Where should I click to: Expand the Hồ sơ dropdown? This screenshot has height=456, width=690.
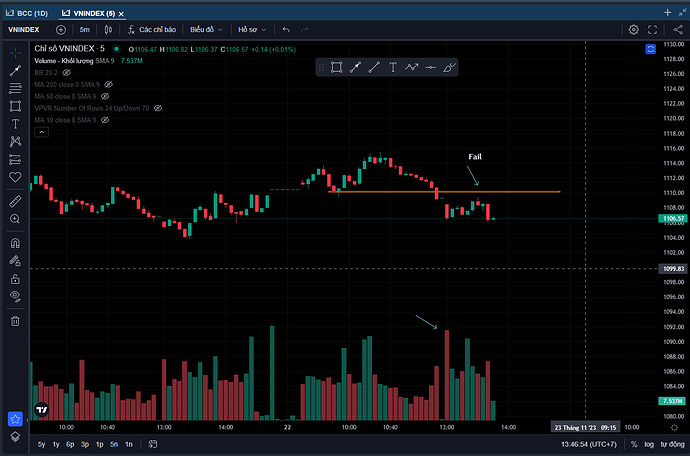(252, 29)
